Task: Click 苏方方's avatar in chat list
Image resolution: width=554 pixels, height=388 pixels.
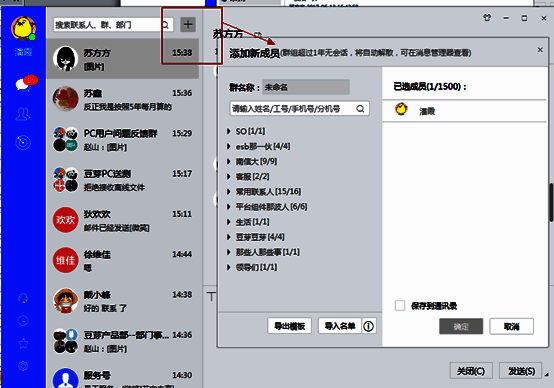Action: click(x=65, y=58)
